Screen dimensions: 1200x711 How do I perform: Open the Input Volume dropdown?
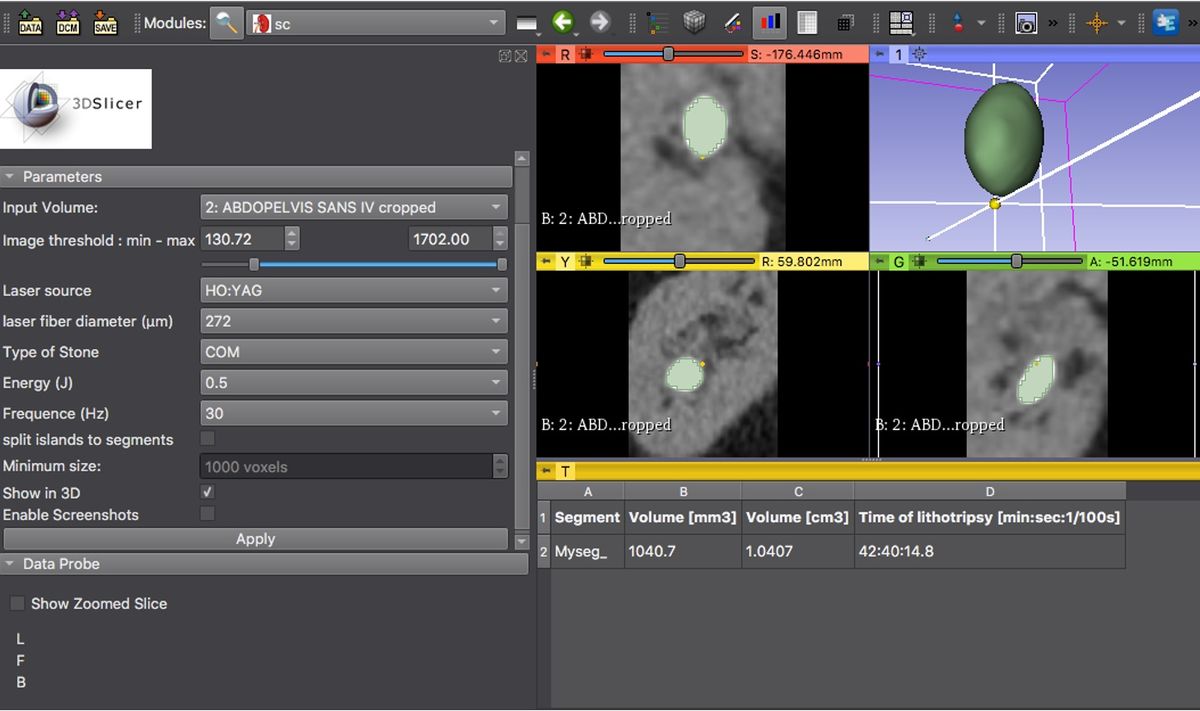352,207
